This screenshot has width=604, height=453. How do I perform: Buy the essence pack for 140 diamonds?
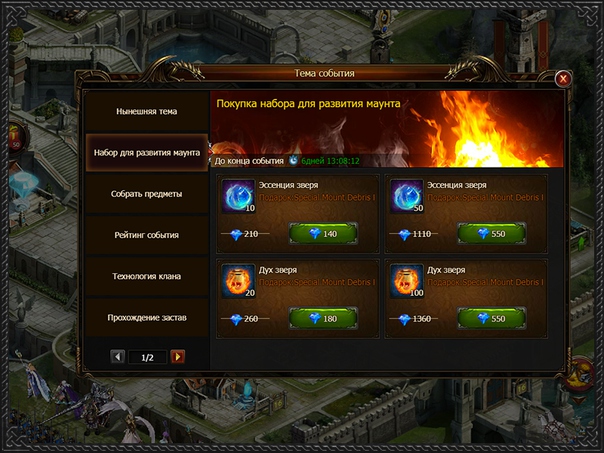[323, 233]
